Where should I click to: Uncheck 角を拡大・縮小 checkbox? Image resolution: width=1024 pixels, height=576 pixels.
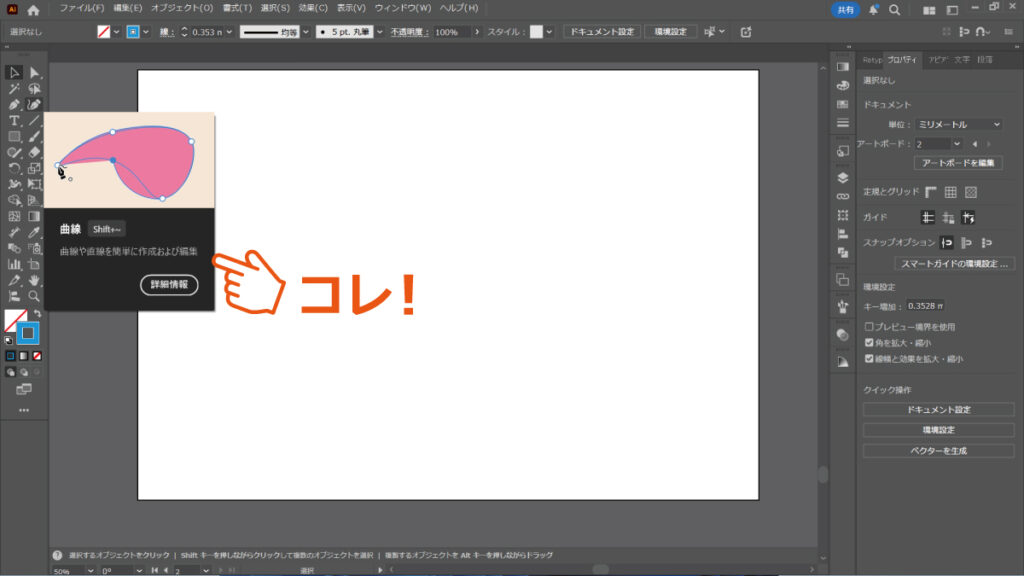tap(869, 342)
